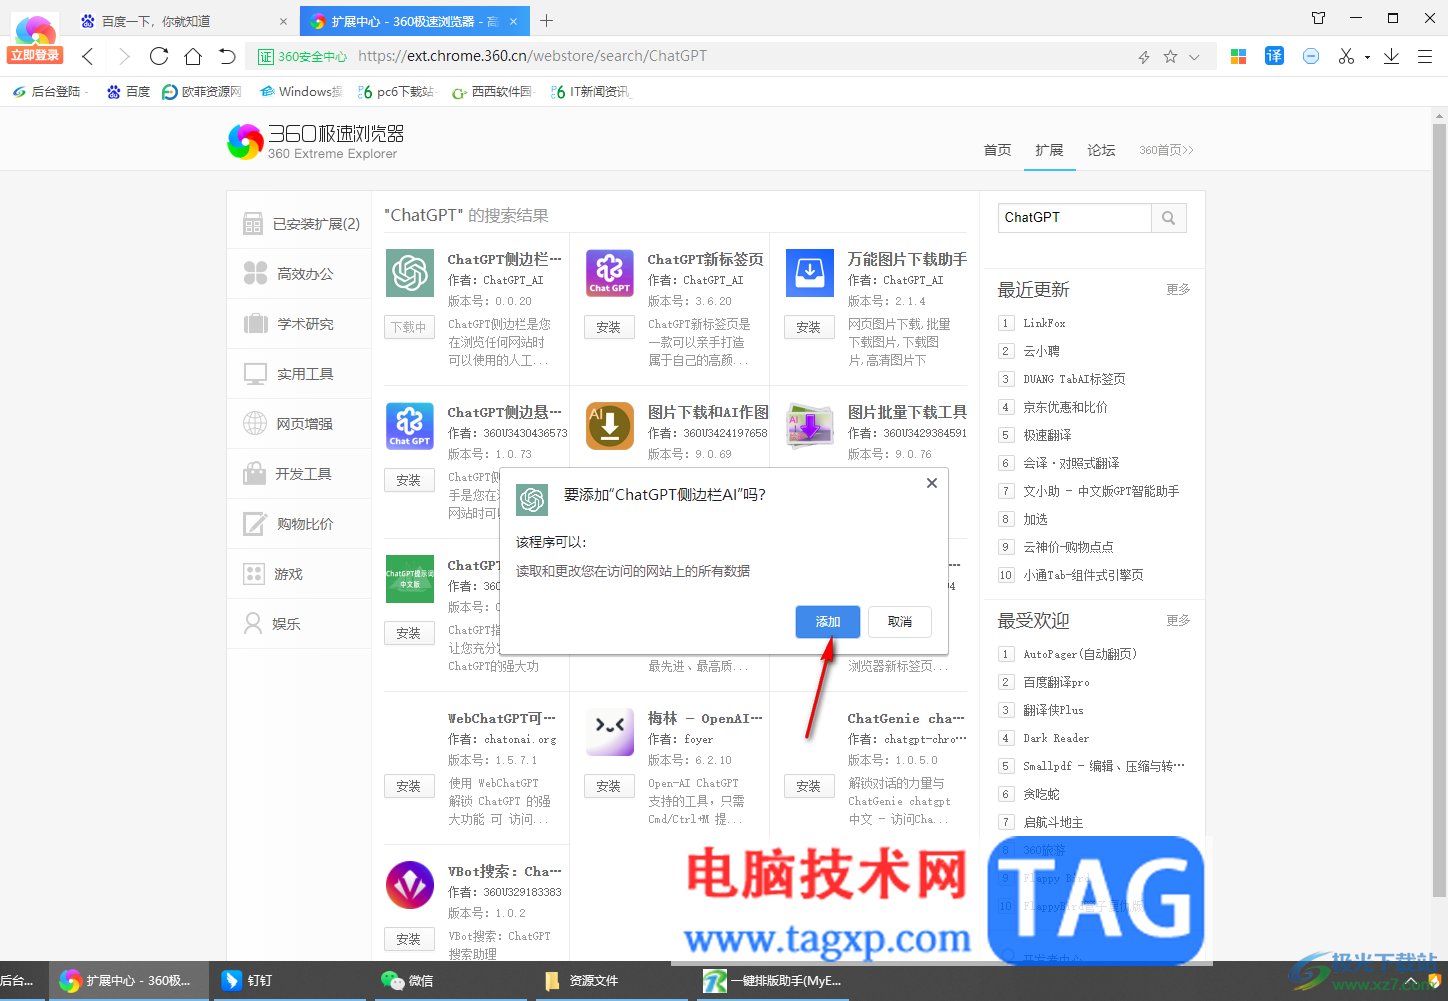Screen dimensions: 1448x1001
Task: Go back to the previous page
Action: tap(88, 56)
